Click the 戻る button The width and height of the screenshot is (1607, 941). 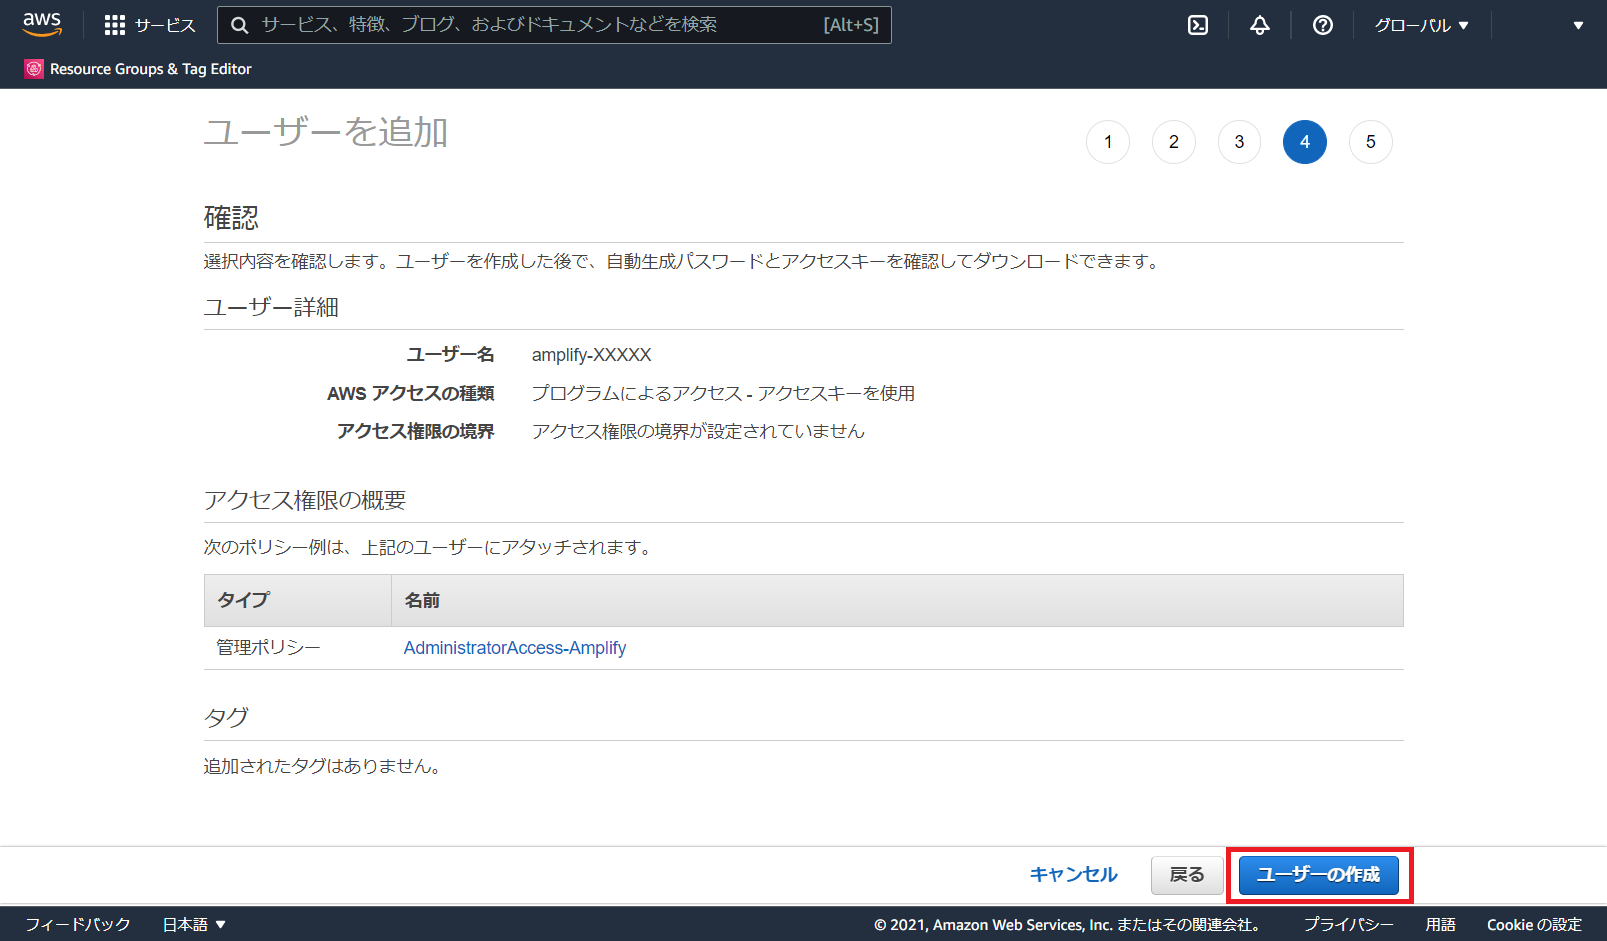click(1186, 875)
